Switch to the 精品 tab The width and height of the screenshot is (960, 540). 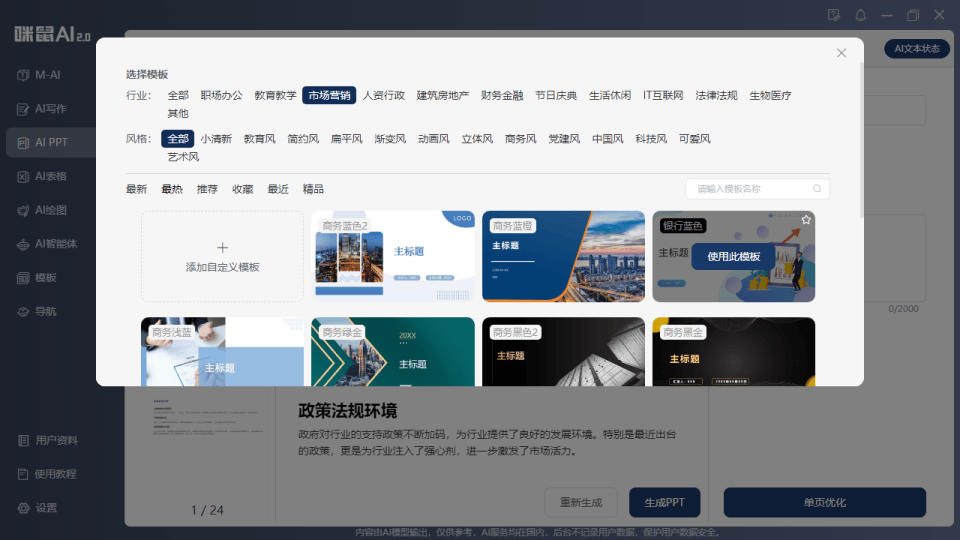pos(313,189)
